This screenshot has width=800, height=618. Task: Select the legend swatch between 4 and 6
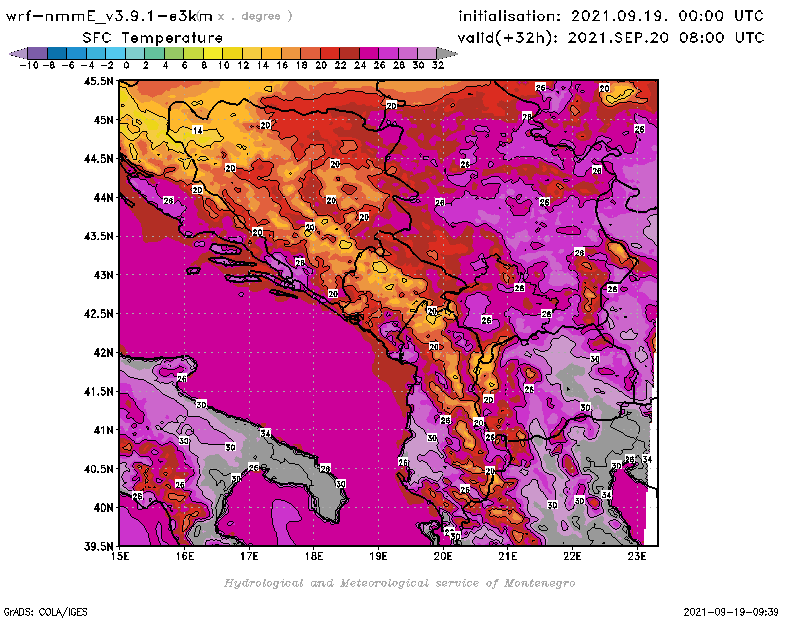coord(174,53)
